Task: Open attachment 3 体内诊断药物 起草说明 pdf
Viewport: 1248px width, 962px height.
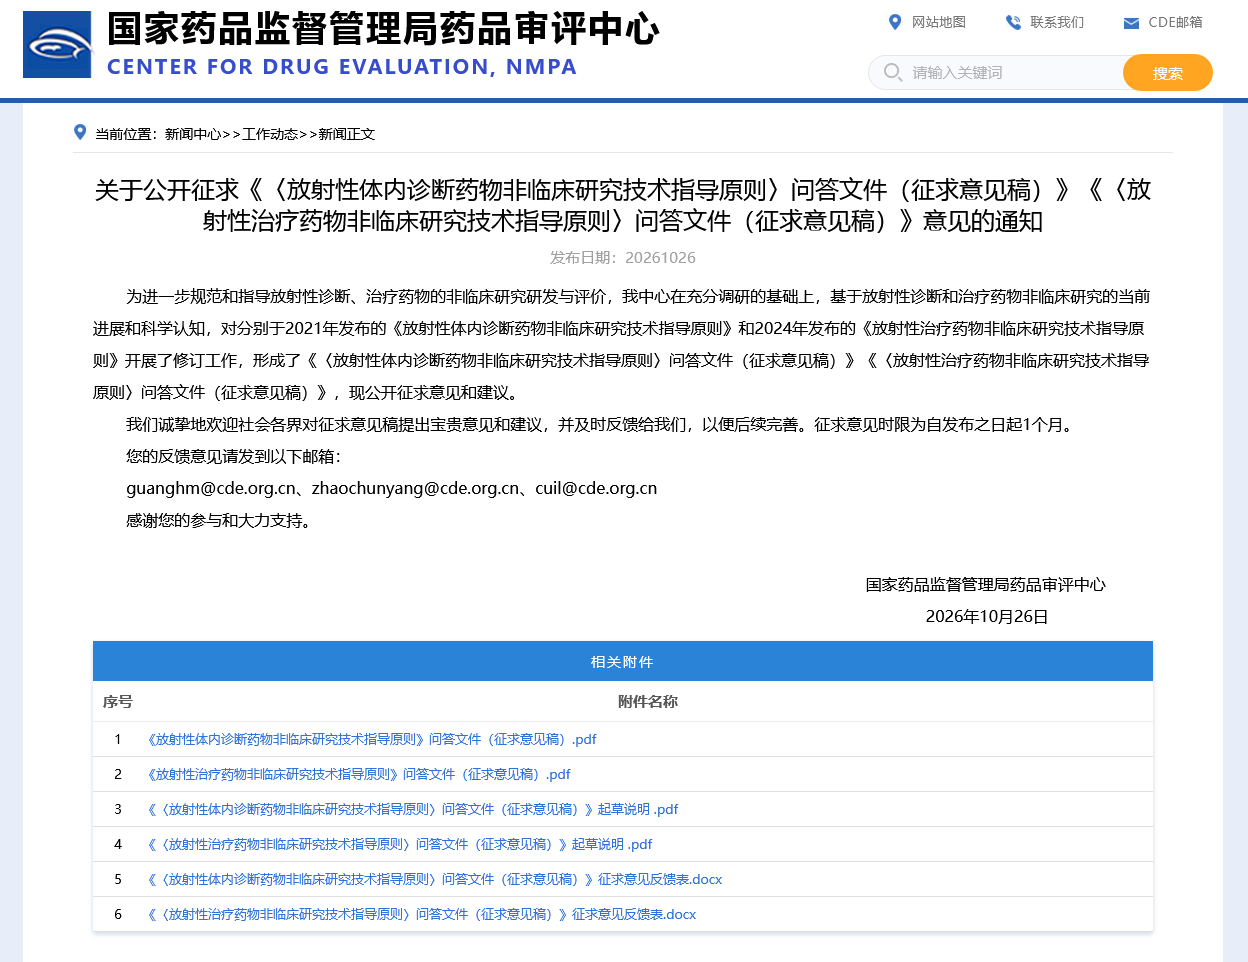Action: [x=413, y=809]
